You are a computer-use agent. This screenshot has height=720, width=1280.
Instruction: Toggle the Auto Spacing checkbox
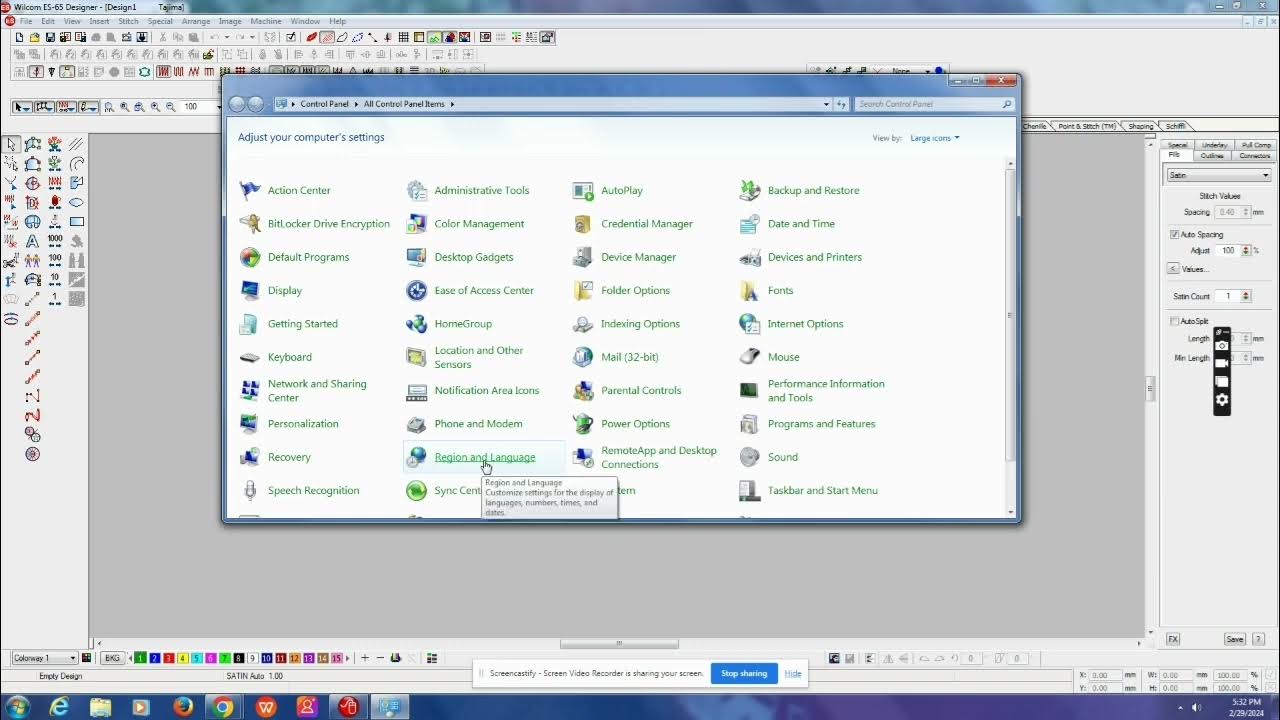(1175, 235)
